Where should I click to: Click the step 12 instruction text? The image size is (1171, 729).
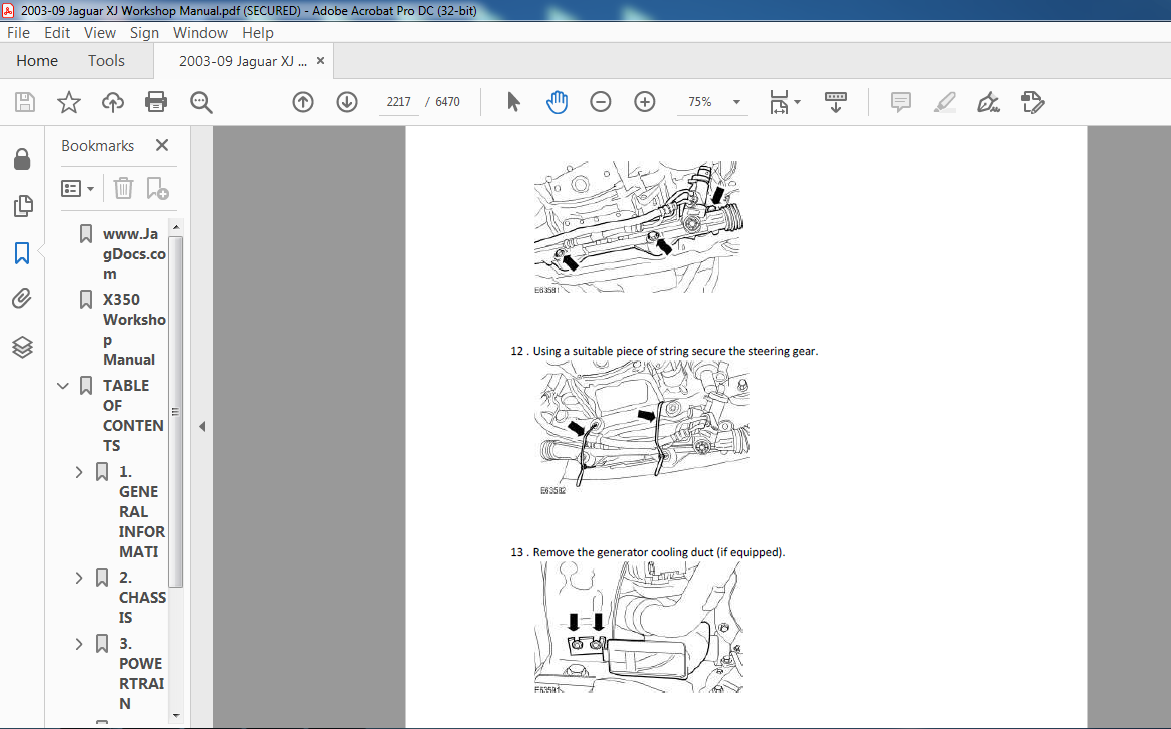pyautogui.click(x=664, y=351)
